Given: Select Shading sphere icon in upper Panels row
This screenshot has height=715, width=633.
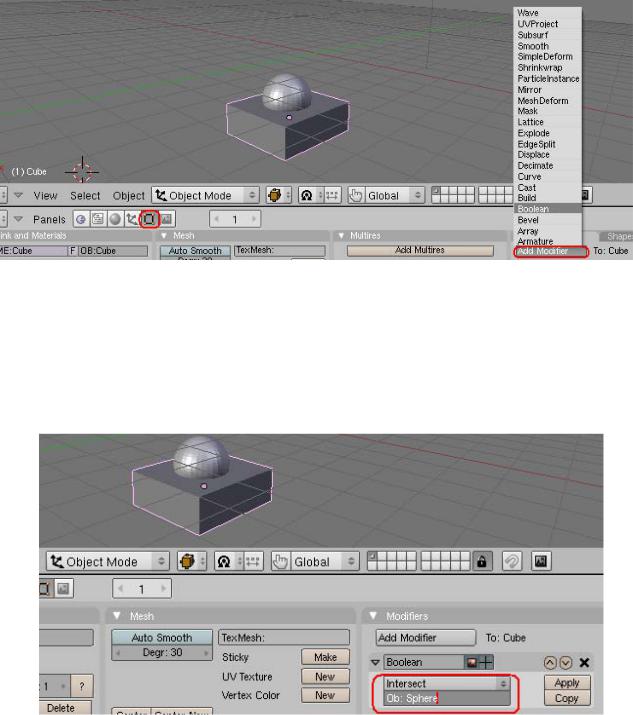Looking at the screenshot, I should [115, 219].
